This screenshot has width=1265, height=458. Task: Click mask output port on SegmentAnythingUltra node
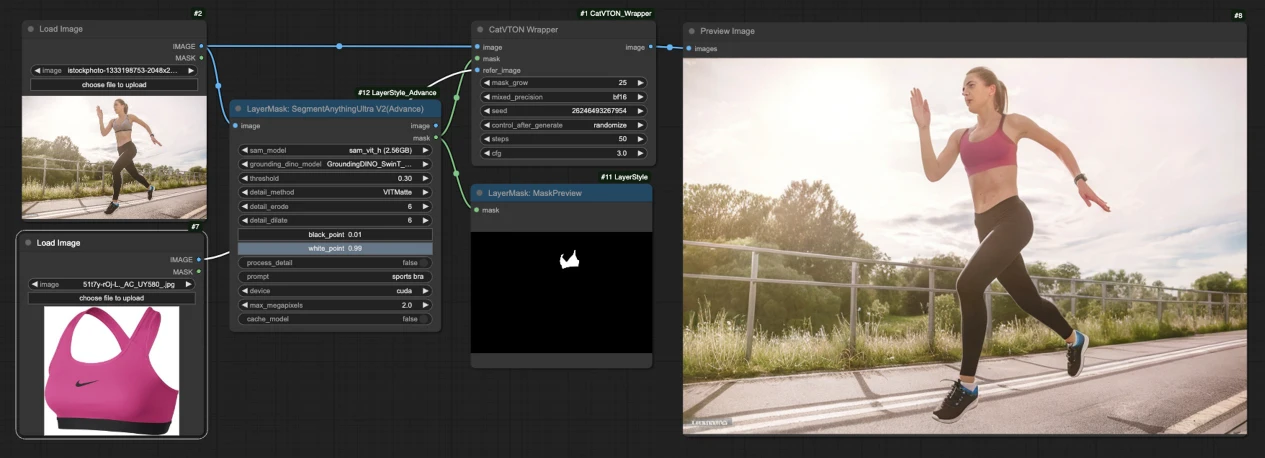pyautogui.click(x=436, y=138)
